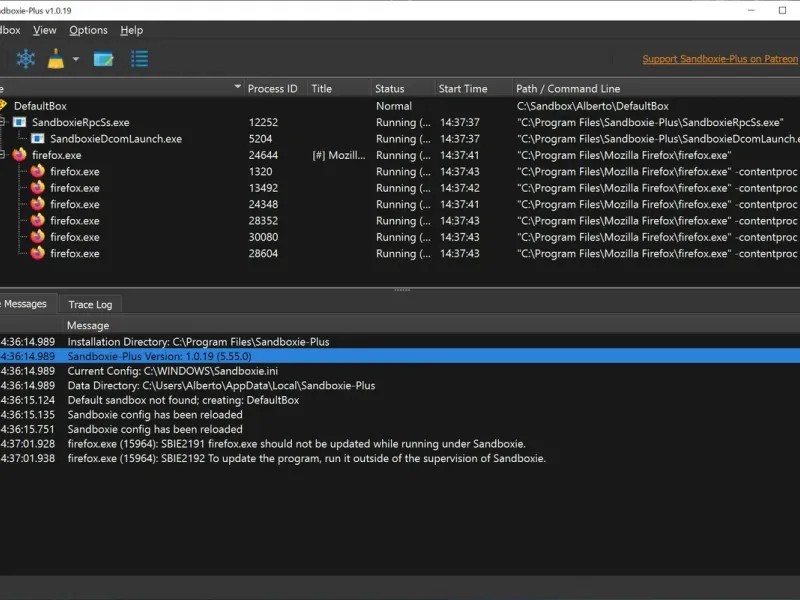Open Support Sandboxie-Plus on Patreon link

click(720, 59)
